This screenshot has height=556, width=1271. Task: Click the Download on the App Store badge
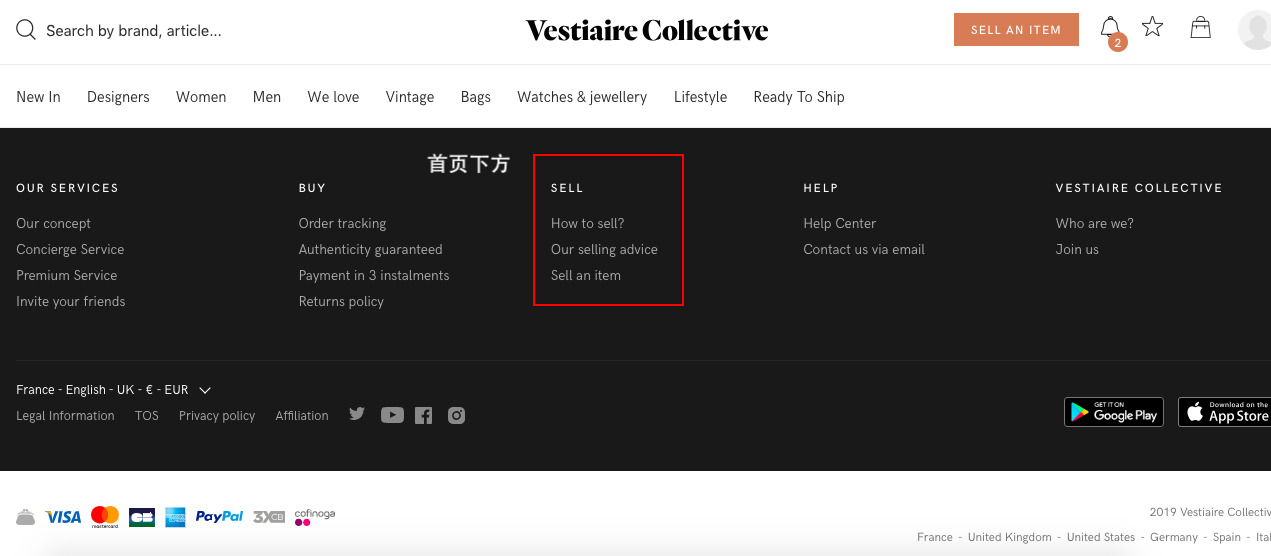1224,412
